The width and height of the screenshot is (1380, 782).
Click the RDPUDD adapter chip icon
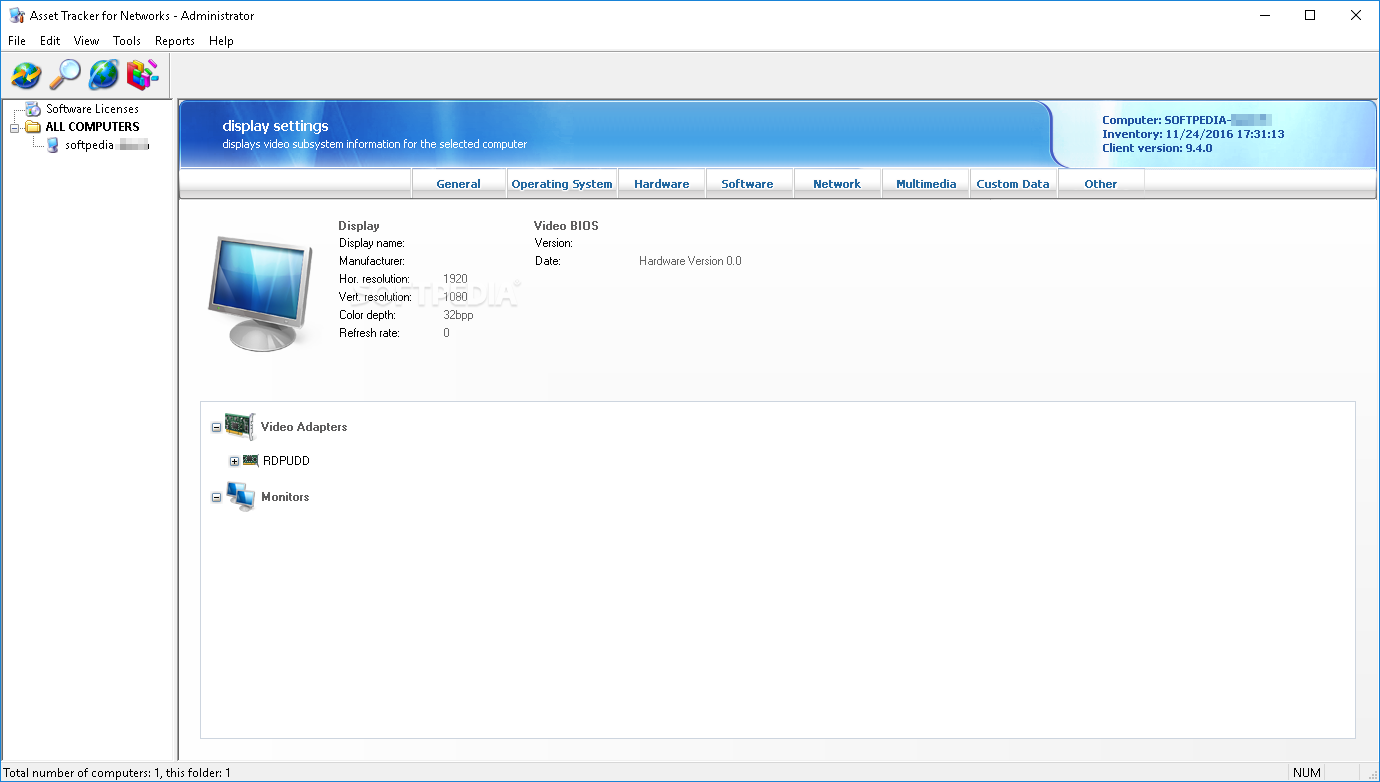[251, 461]
